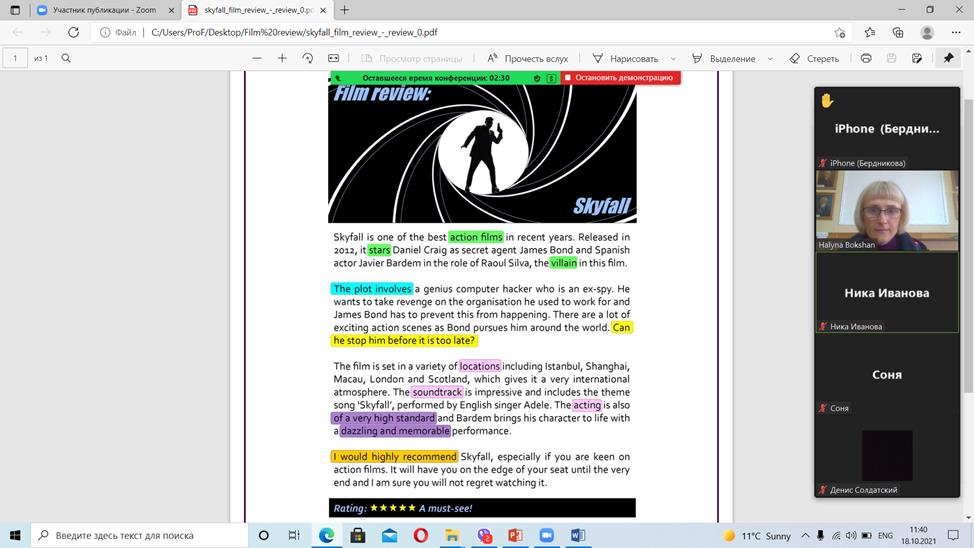Open Mail app from taskbar
This screenshot has height=548, width=974.
(x=389, y=535)
